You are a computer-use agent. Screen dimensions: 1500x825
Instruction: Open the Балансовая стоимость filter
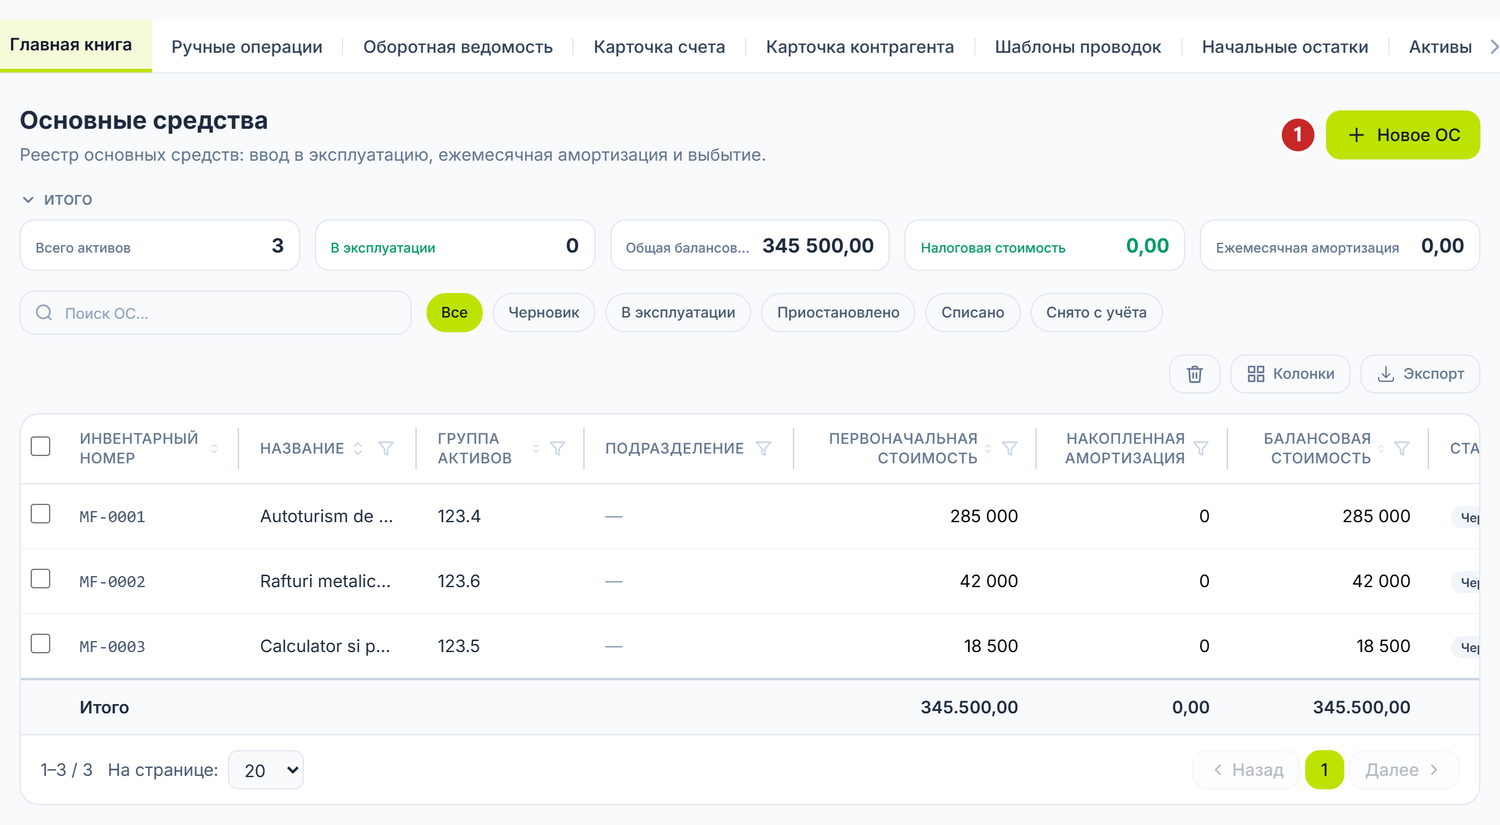click(1402, 449)
